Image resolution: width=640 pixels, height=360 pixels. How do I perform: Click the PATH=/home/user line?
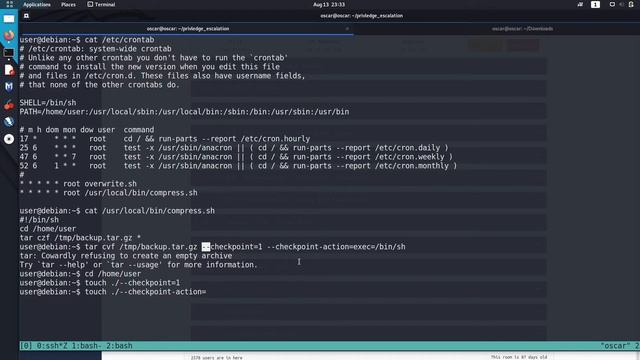[x=184, y=111]
